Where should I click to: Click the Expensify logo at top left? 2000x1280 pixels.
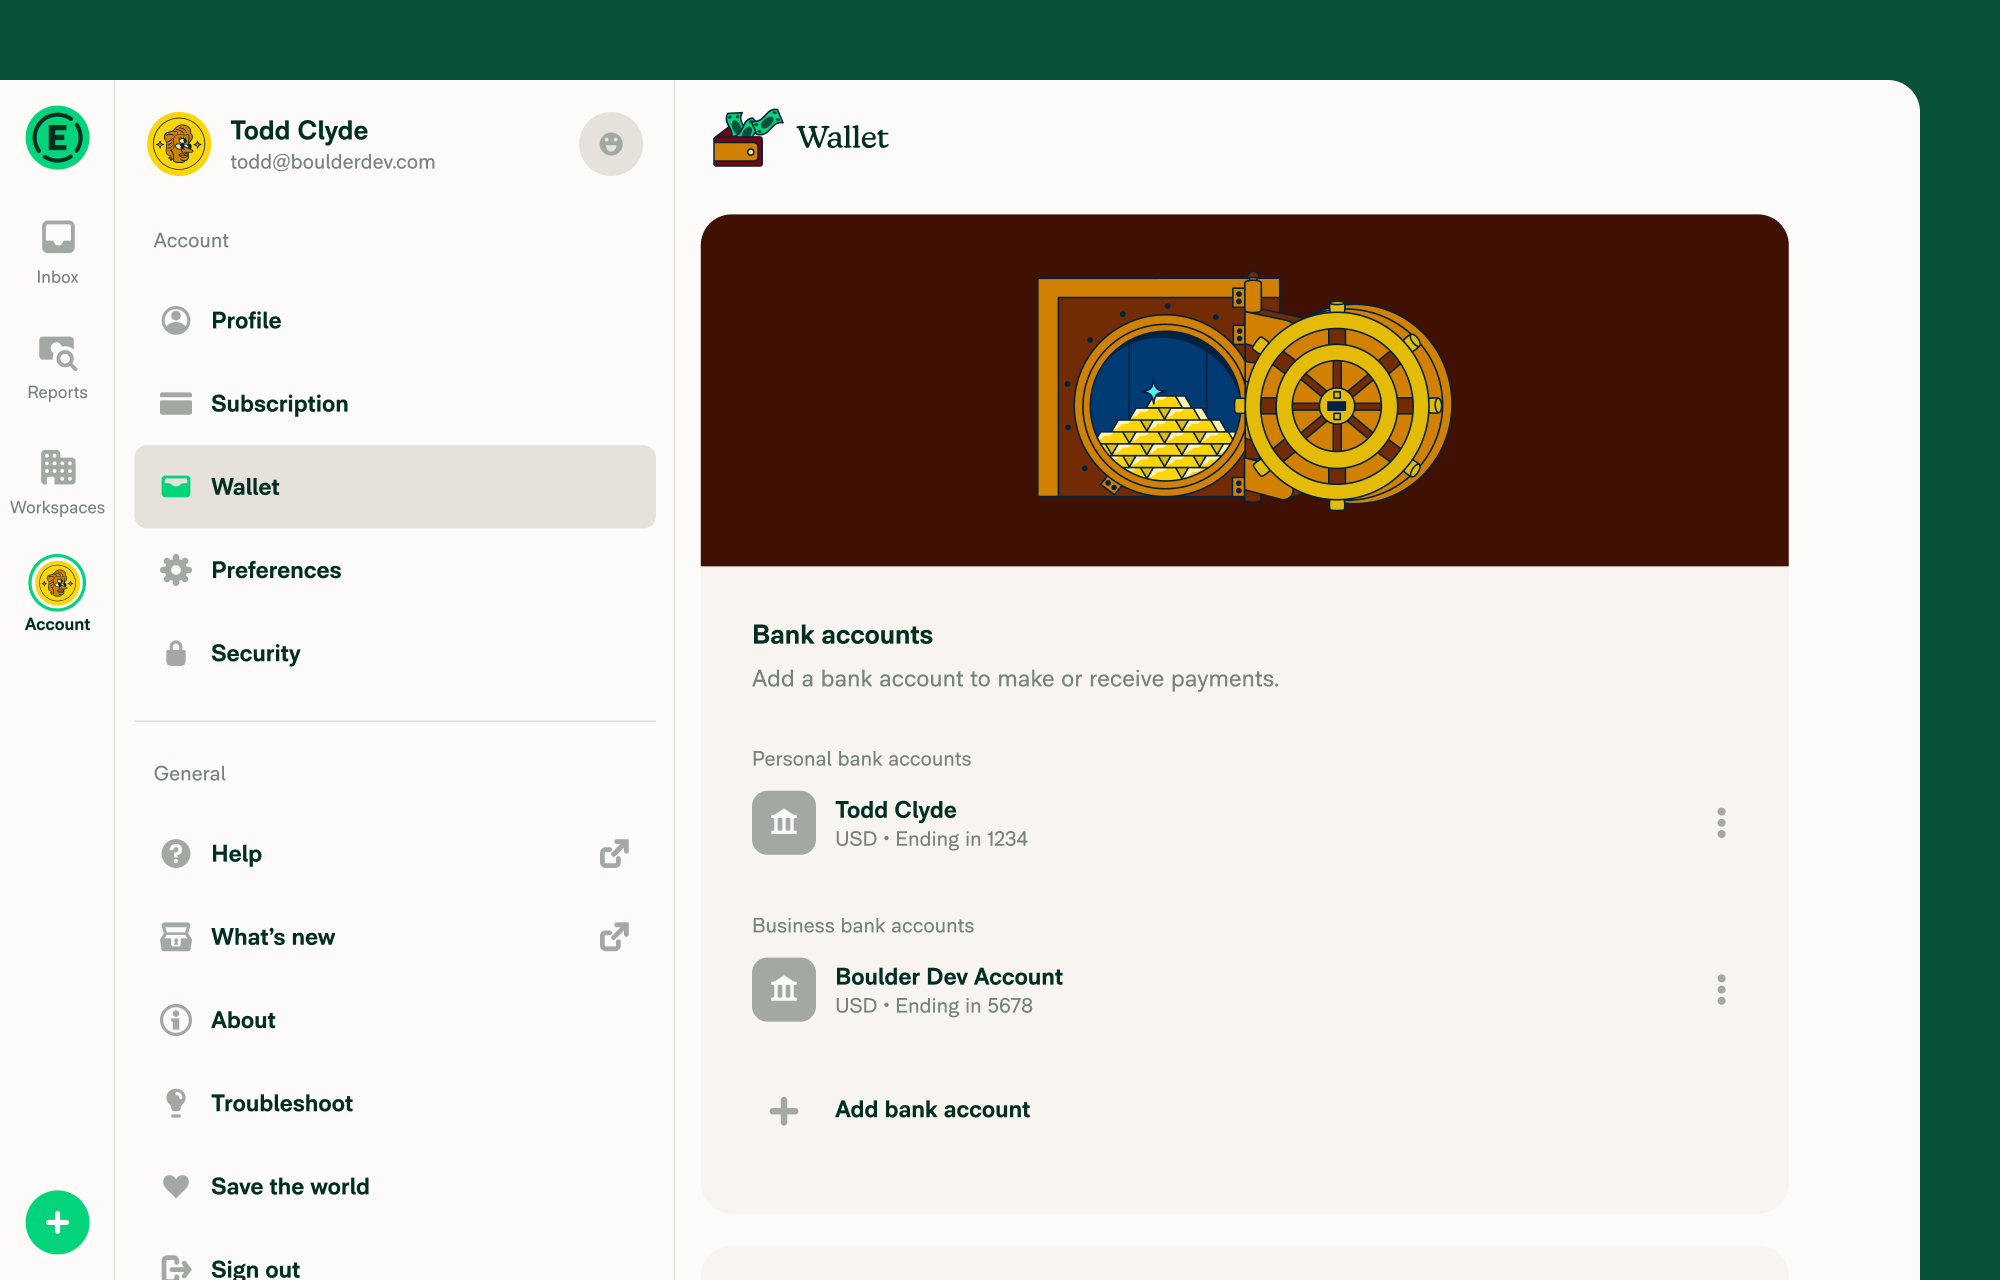pos(57,138)
